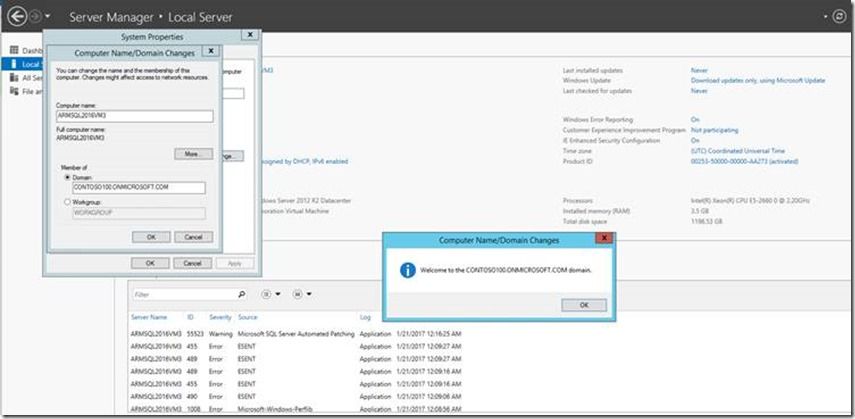Screen dimensions: 855x419
Task: Select the event row with ID 55523
Action: pyautogui.click(x=297, y=333)
